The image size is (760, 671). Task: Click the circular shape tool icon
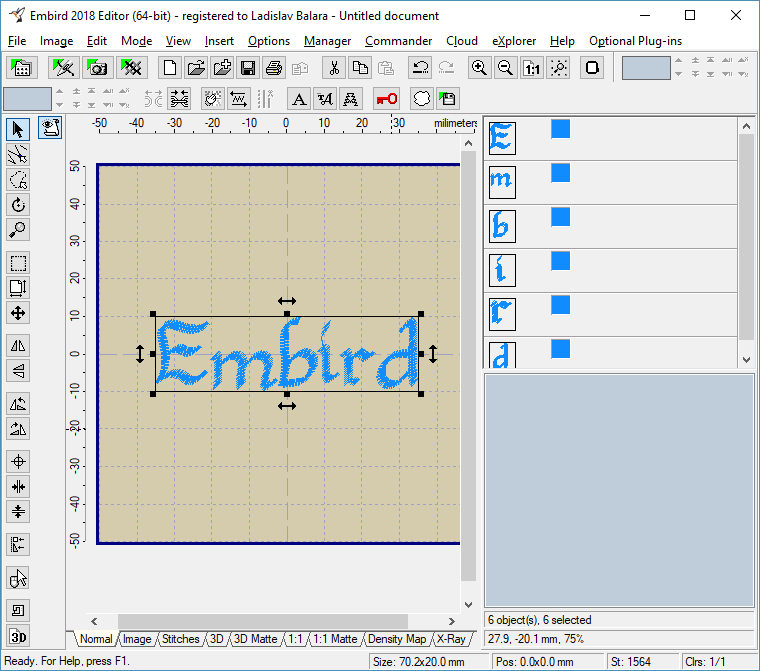[x=421, y=99]
